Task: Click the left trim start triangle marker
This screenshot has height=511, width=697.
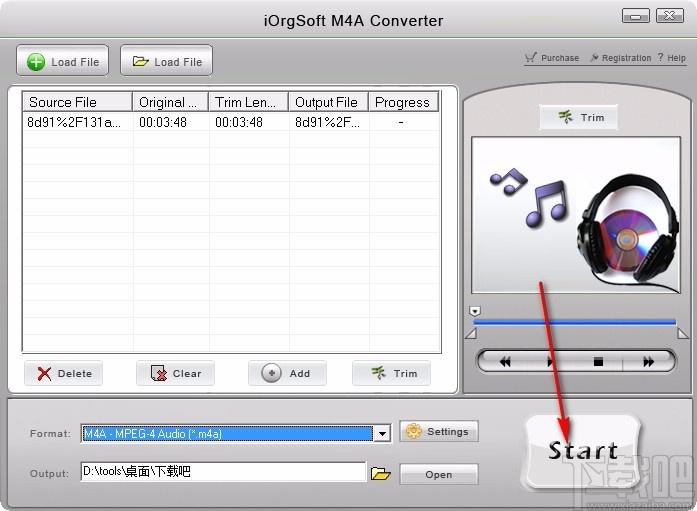Action: 471,334
